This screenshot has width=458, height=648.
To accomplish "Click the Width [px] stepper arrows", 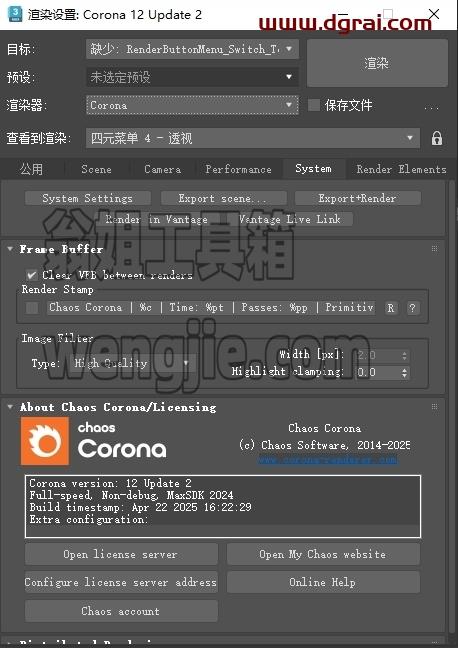I will (404, 355).
